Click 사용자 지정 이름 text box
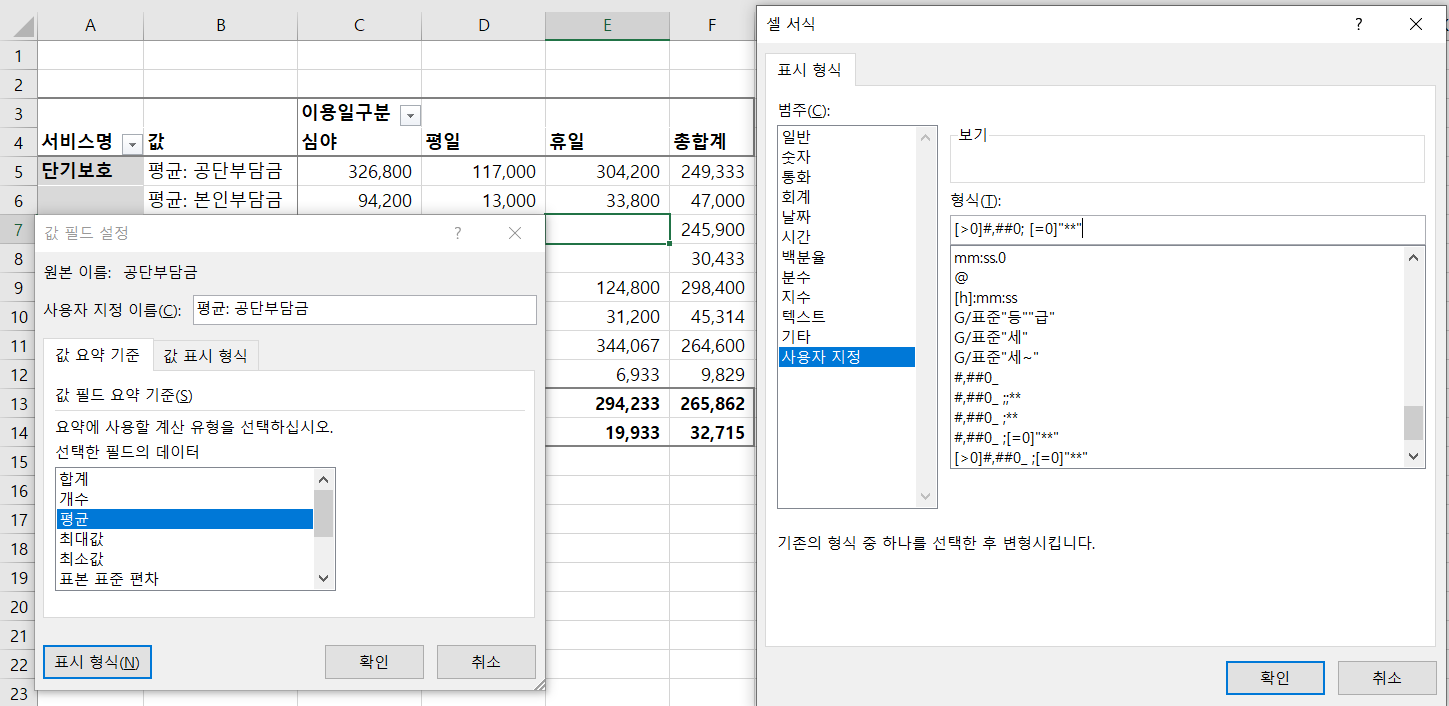 tap(364, 310)
